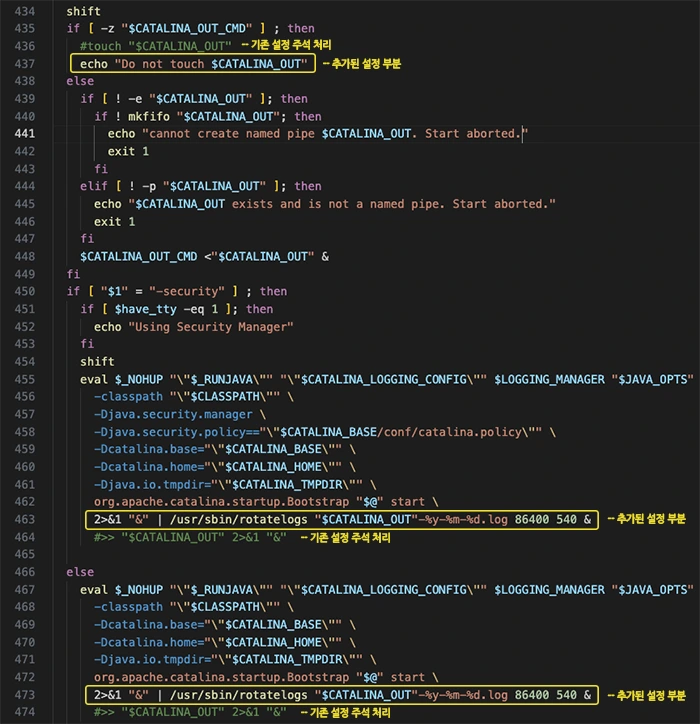Click '/usr/sbin/rotatelogs' on line 473
The width and height of the screenshot is (700, 724).
click(238, 695)
